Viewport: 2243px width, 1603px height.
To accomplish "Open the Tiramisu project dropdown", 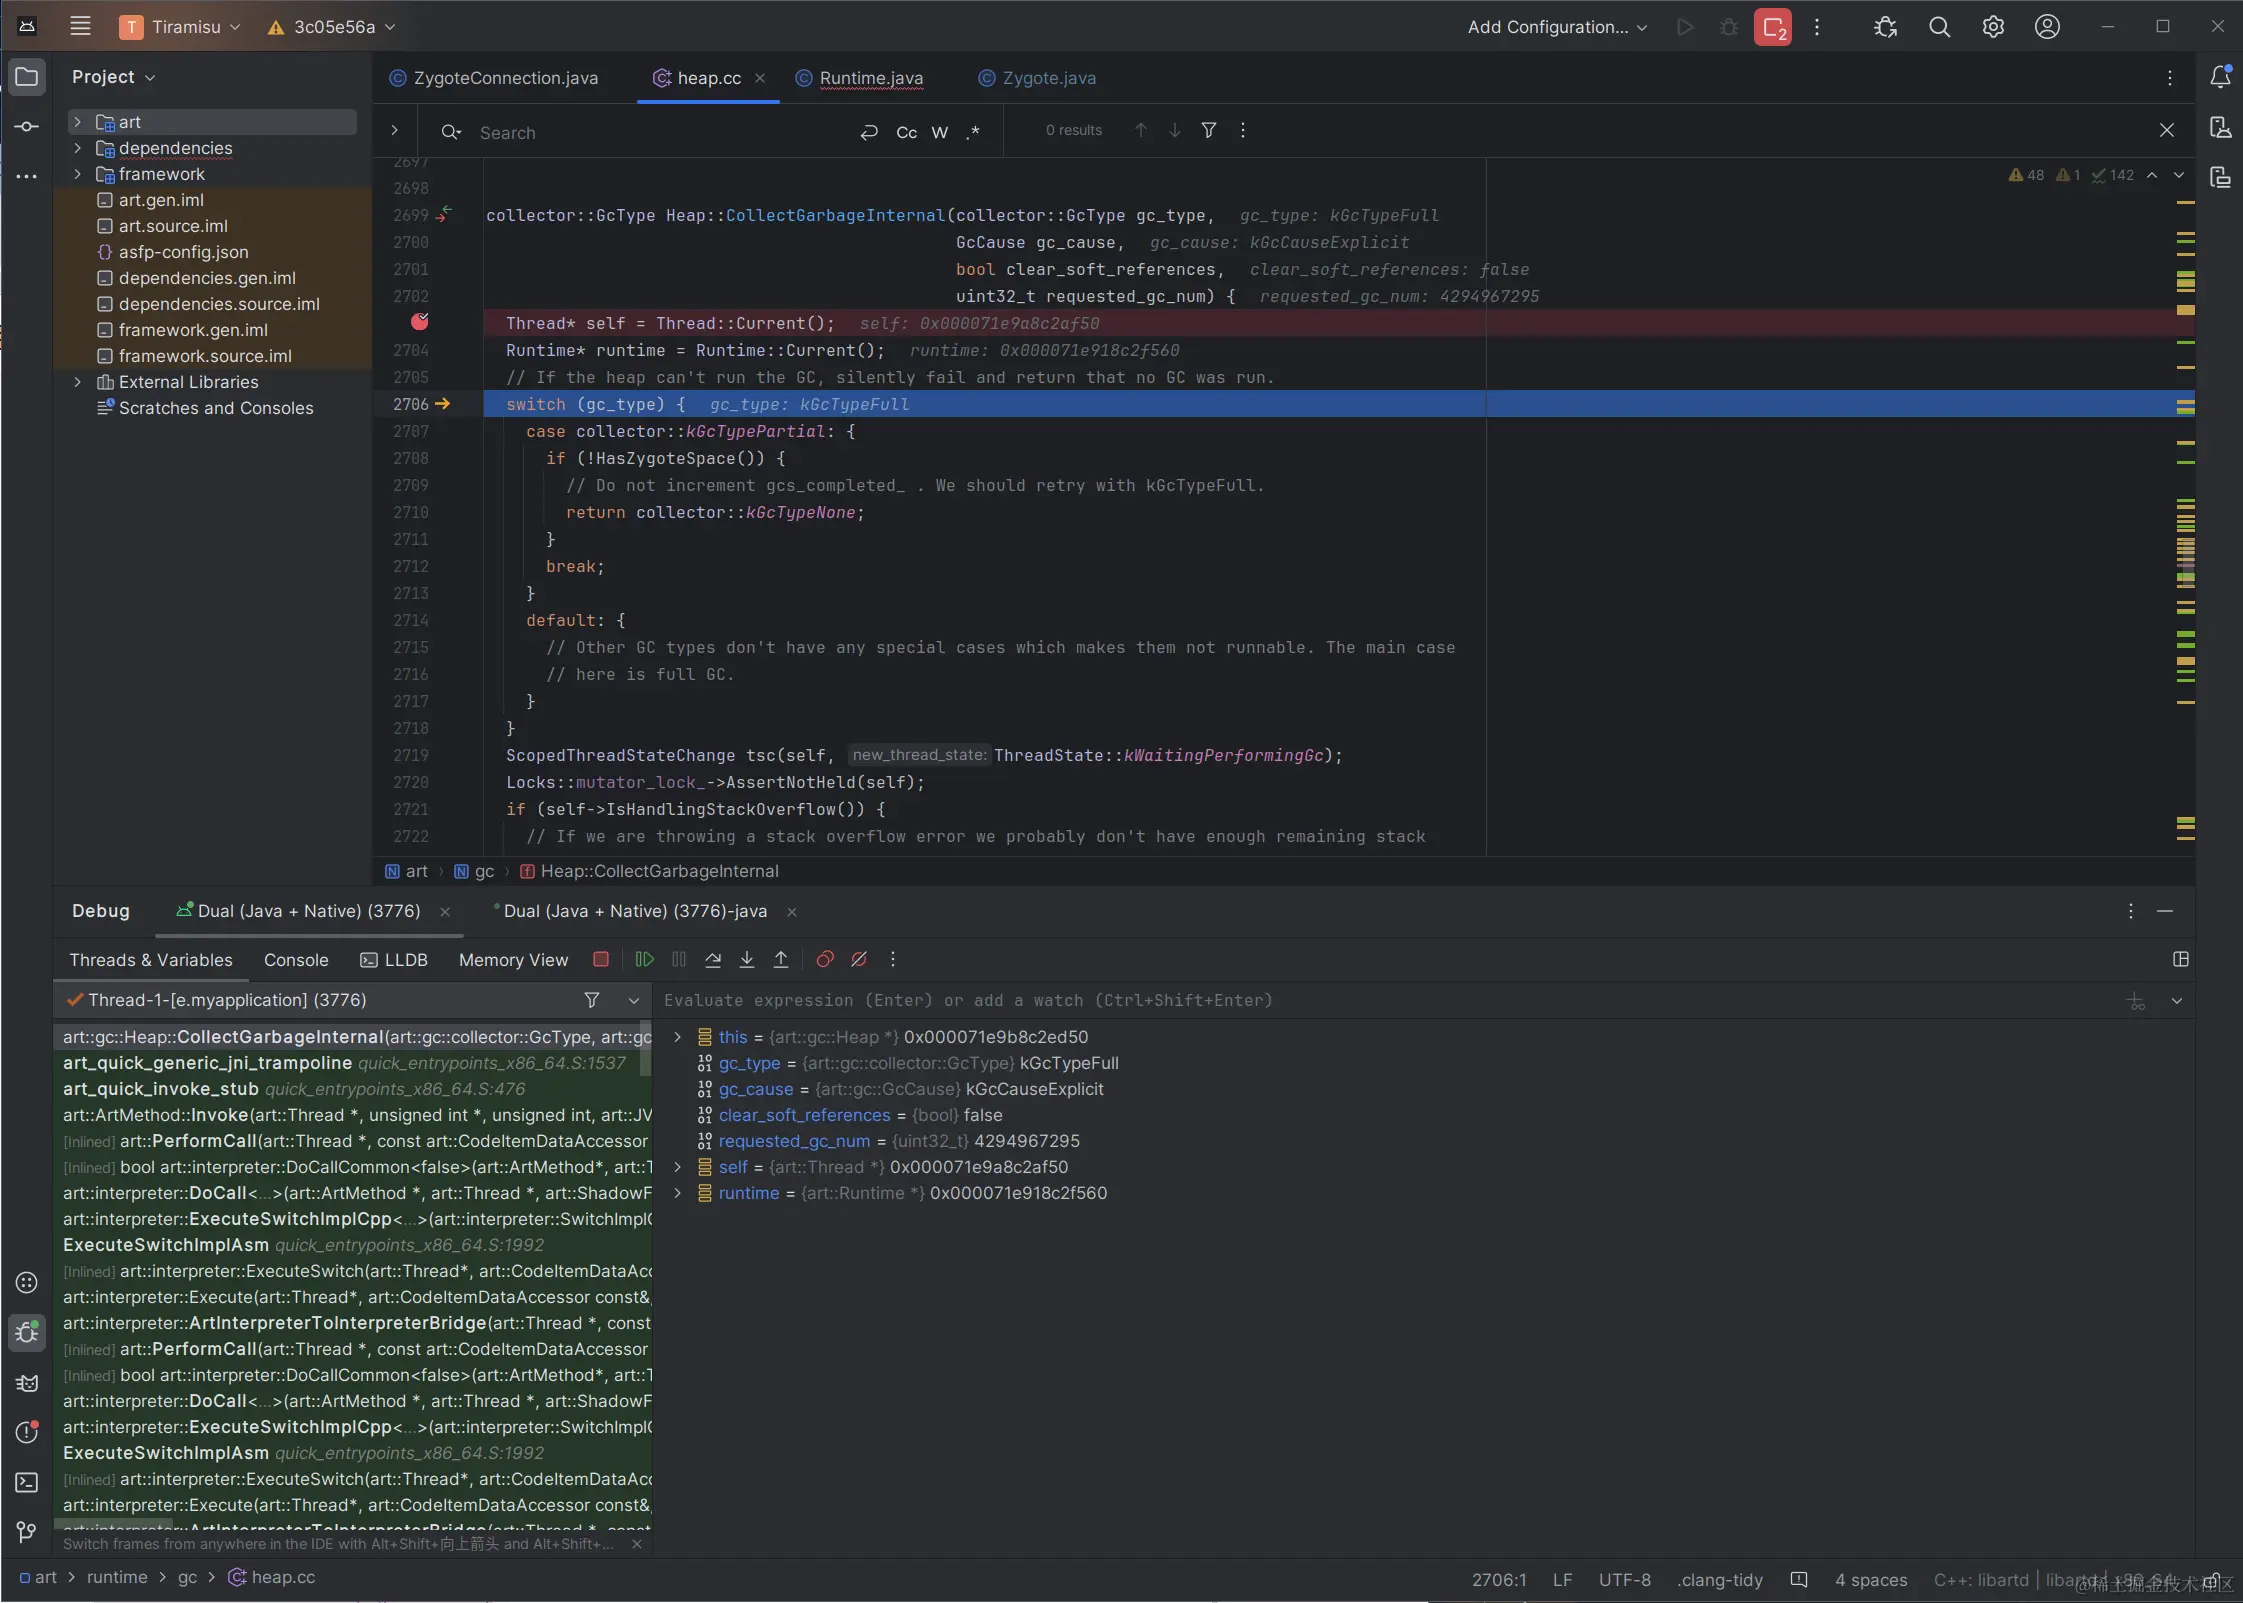I will coord(180,27).
